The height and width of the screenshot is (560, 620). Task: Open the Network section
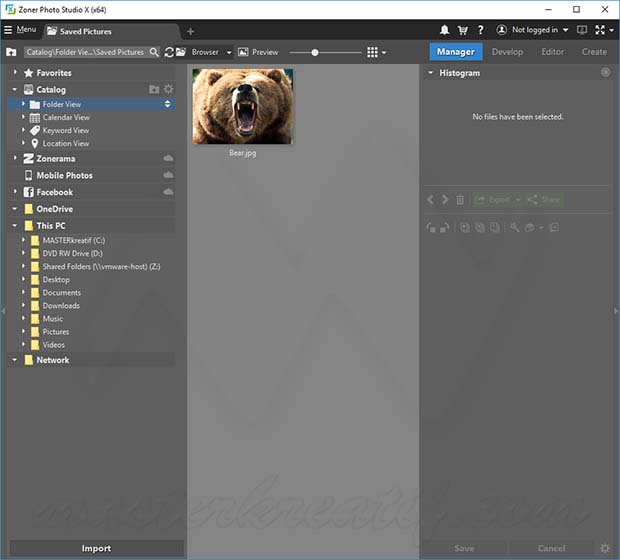53,360
